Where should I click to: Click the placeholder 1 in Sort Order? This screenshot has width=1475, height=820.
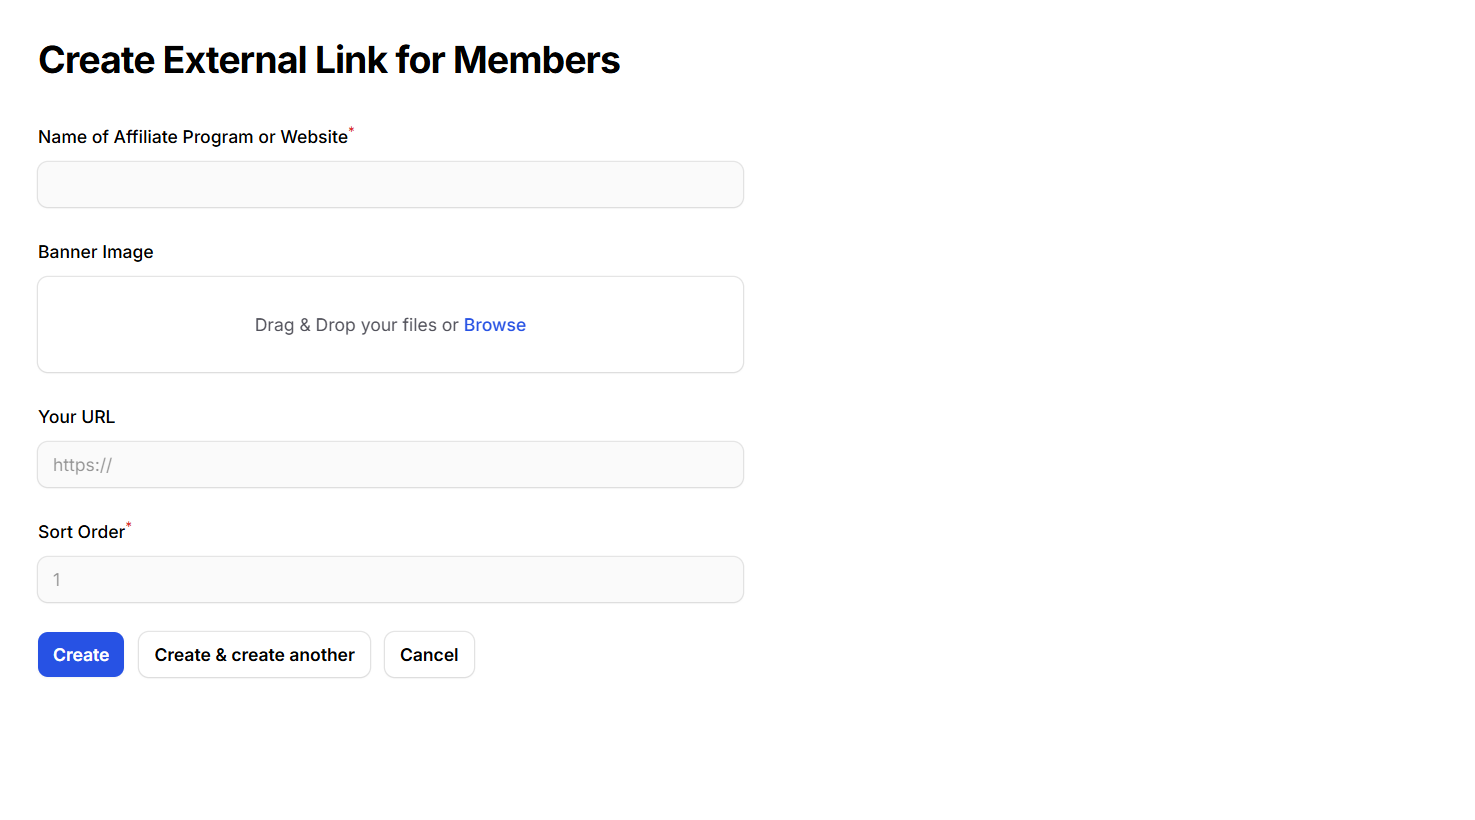pos(57,580)
